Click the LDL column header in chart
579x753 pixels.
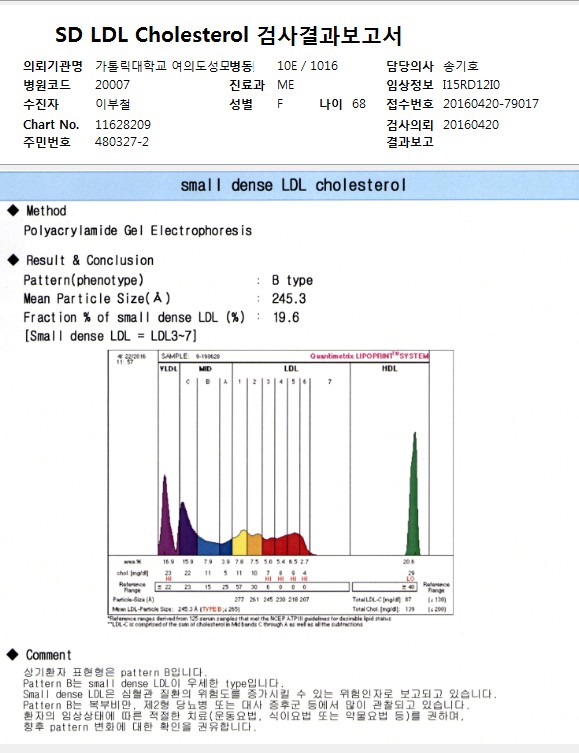[291, 368]
